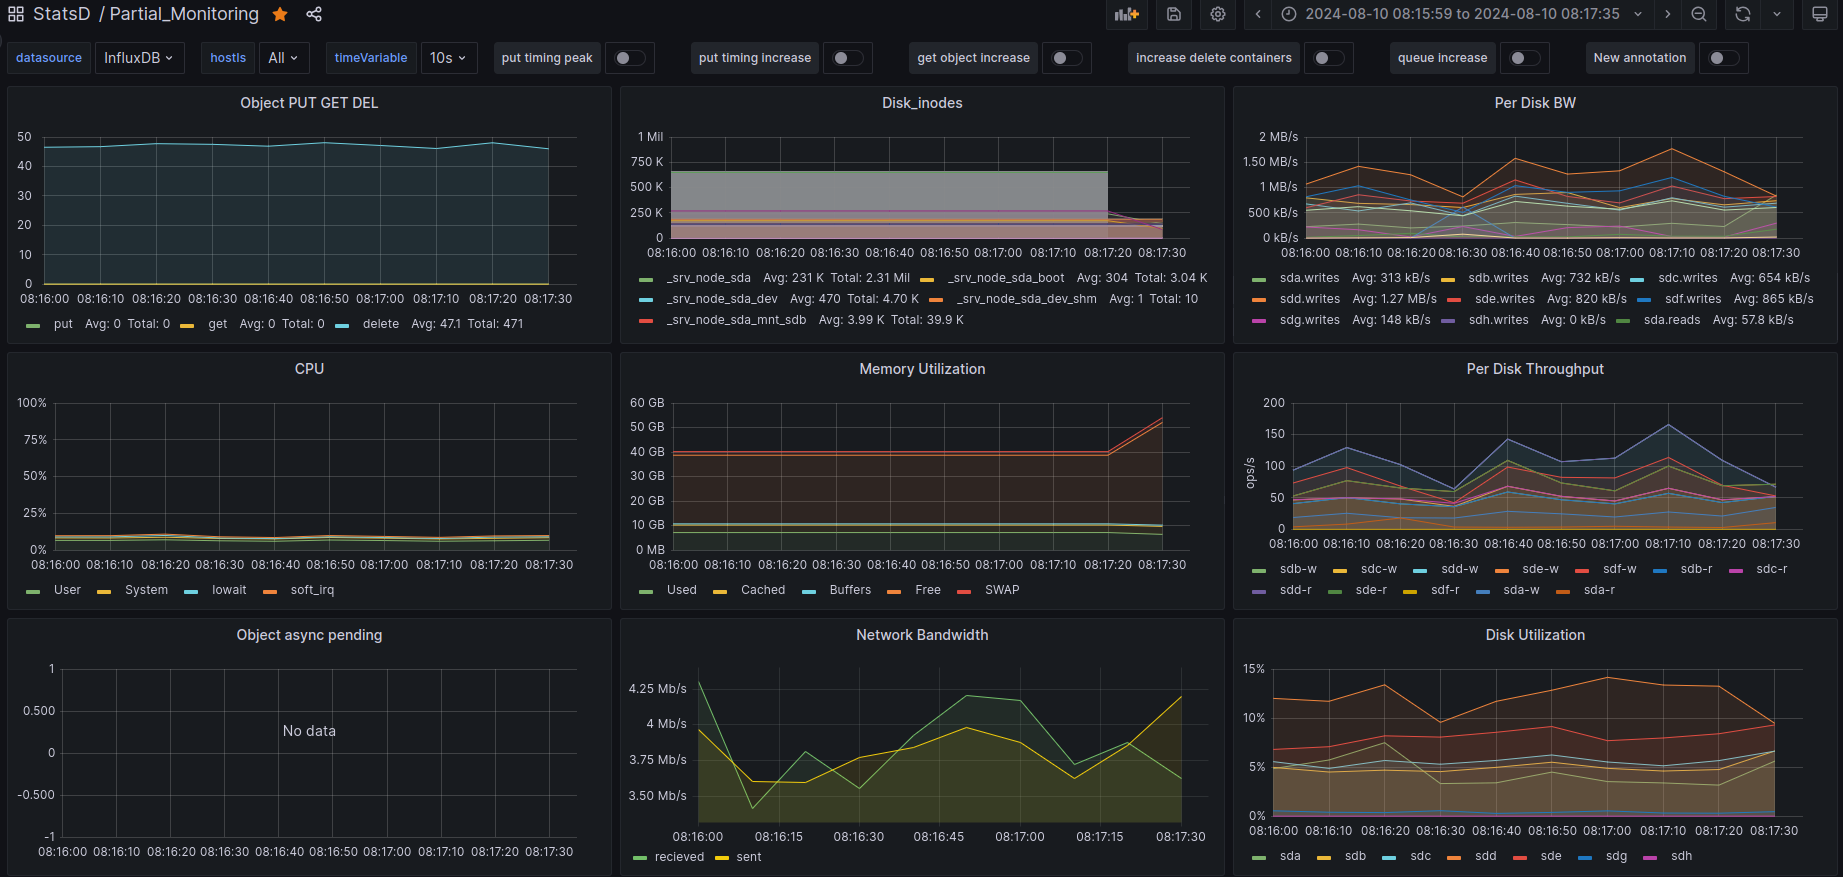Turn on the queue increase annotation
This screenshot has width=1843, height=877.
pos(1523,58)
